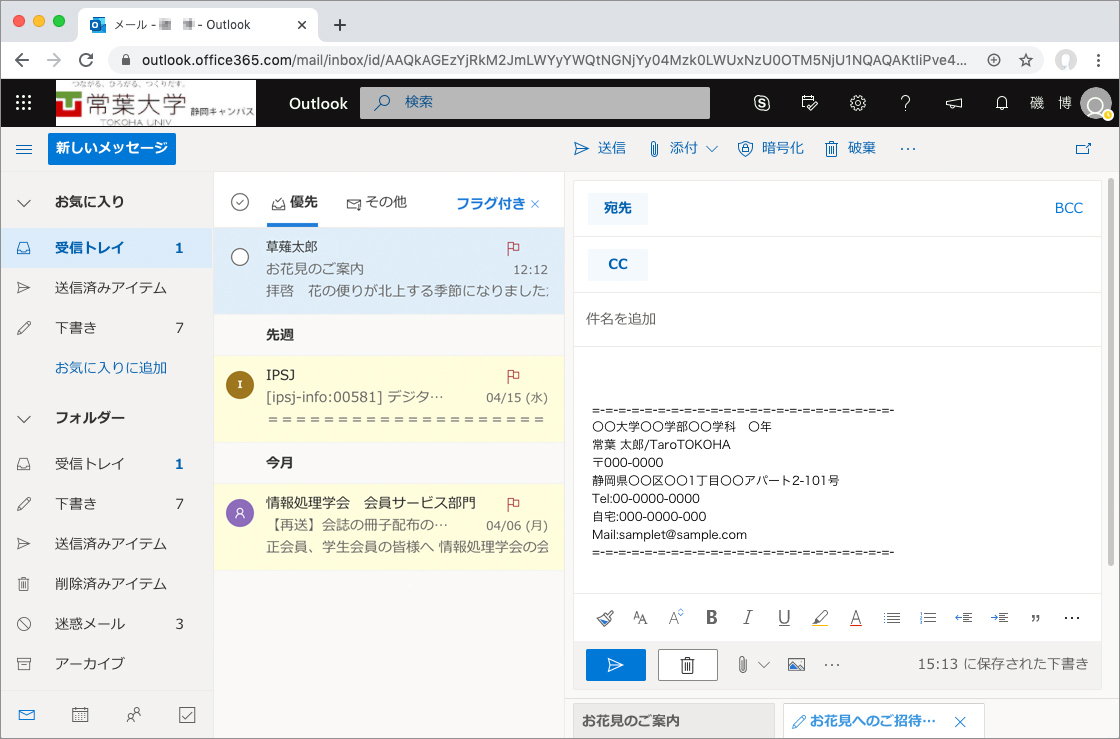Switch to the その他 tab

pyautogui.click(x=377, y=203)
